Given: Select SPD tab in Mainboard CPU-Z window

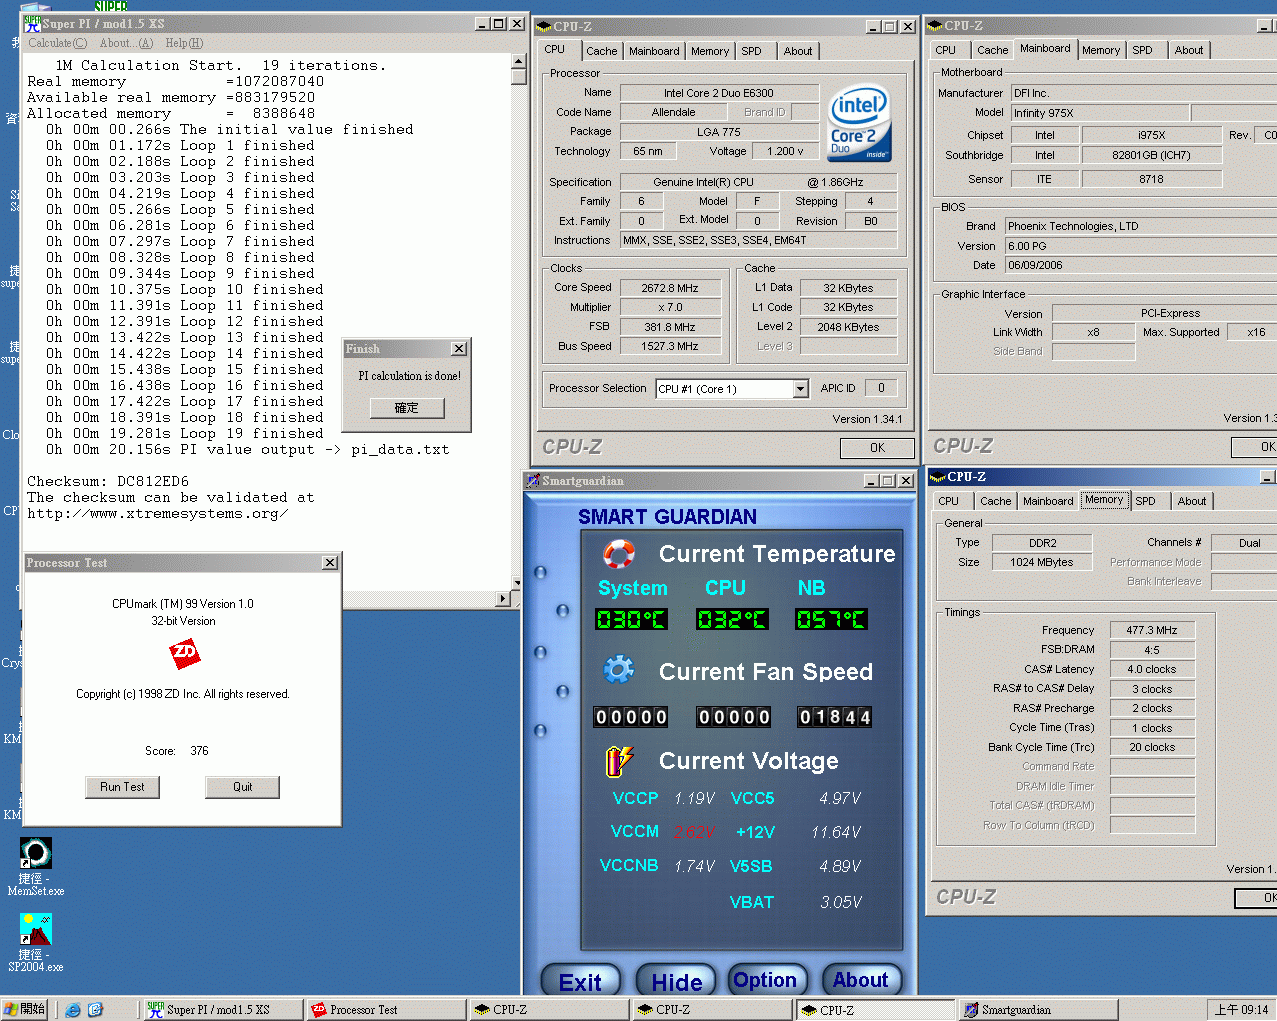Looking at the screenshot, I should coord(1143,50).
